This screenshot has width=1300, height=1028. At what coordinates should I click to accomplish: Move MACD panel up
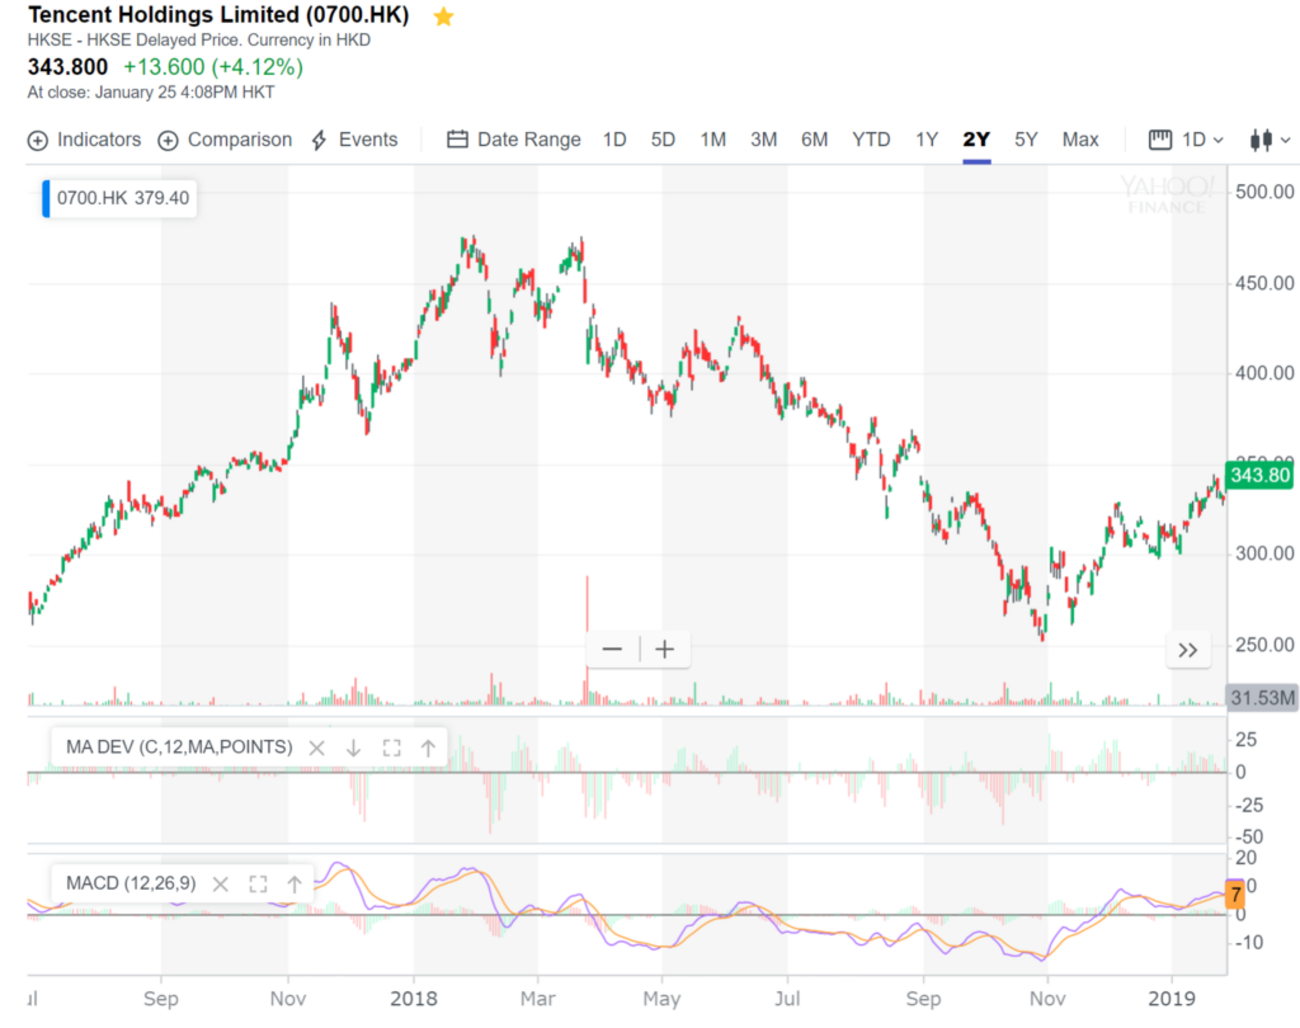point(294,884)
